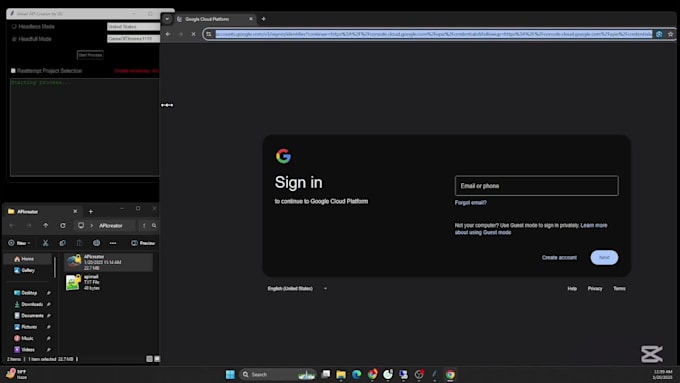
Task: Select the APIcreator application file
Action: click(x=108, y=262)
